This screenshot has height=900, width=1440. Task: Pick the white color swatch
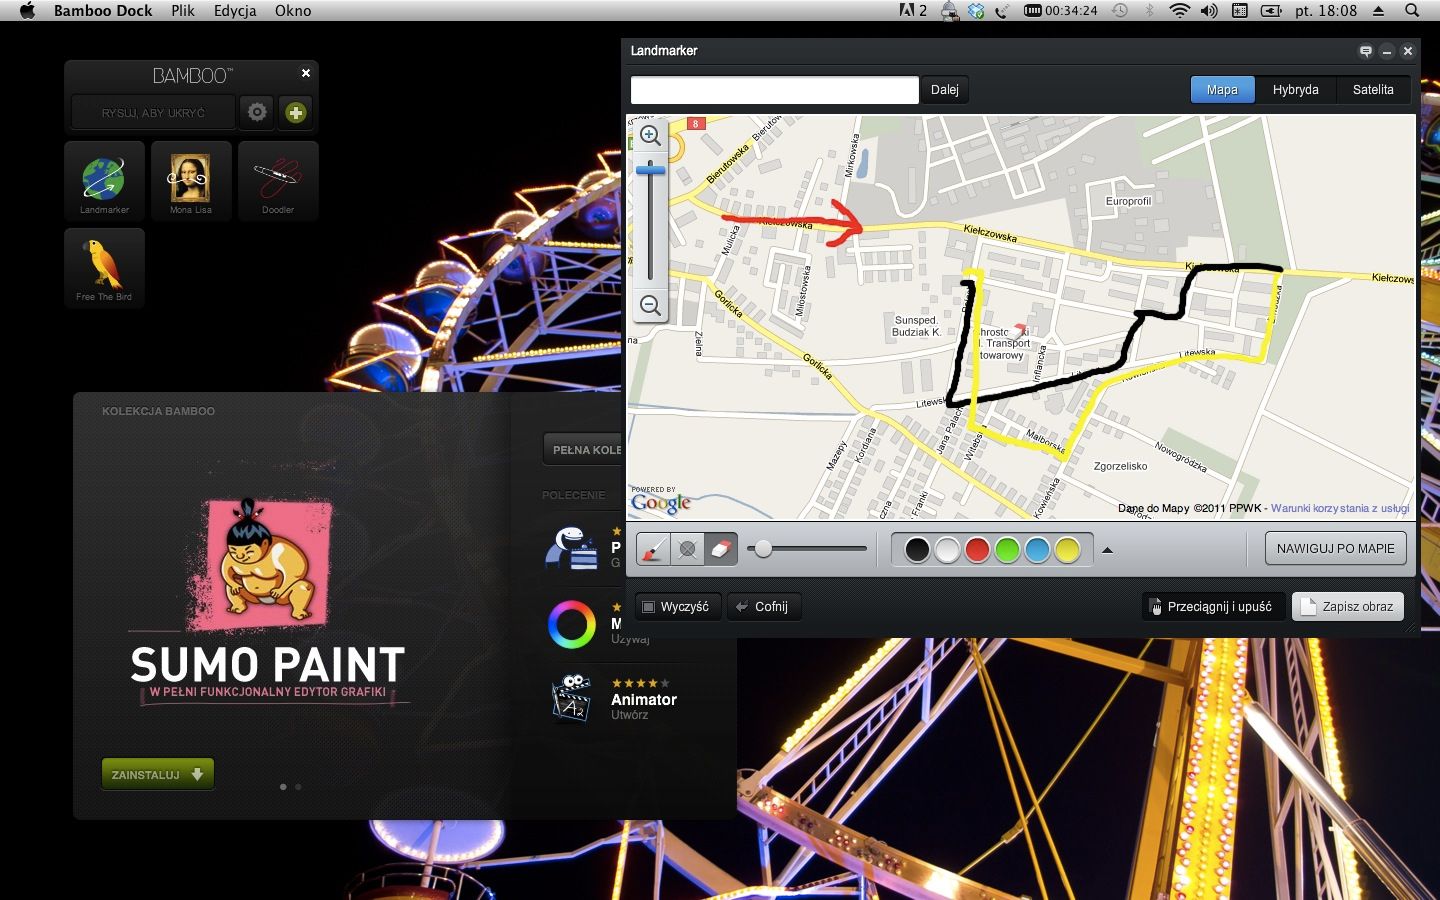tap(947, 550)
